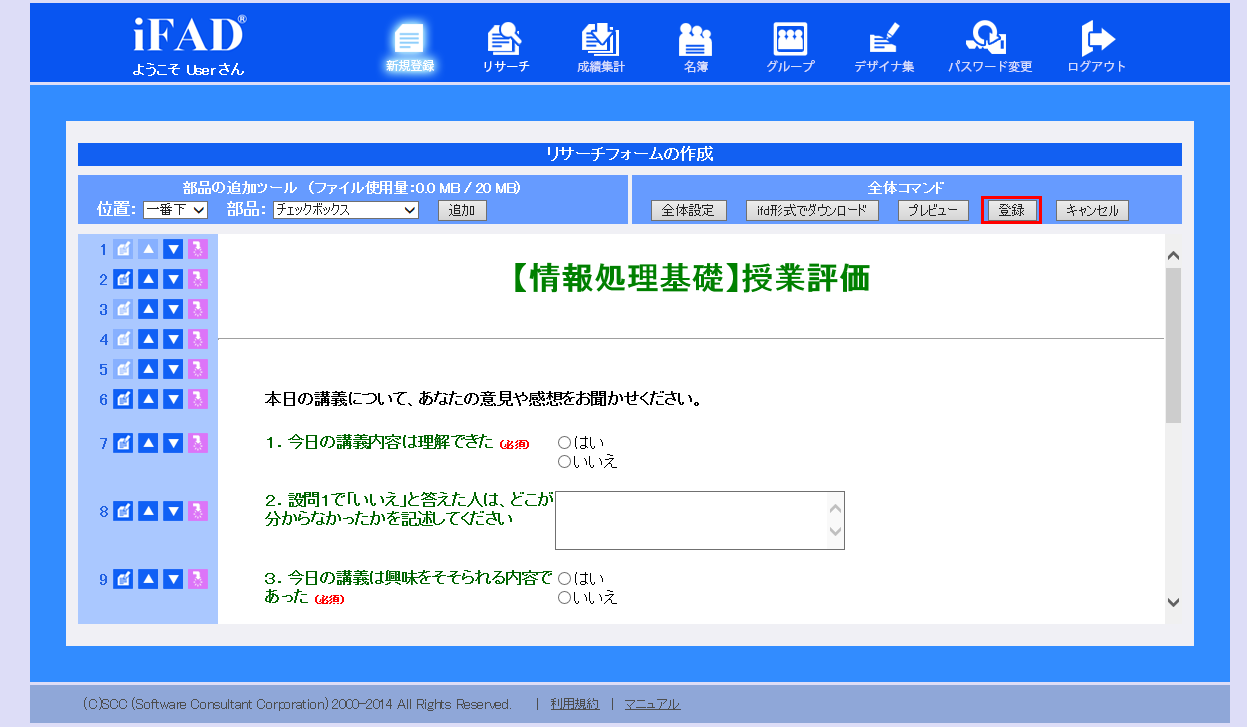
Task: Click the form preview vertical scrollbar
Action: [1173, 344]
